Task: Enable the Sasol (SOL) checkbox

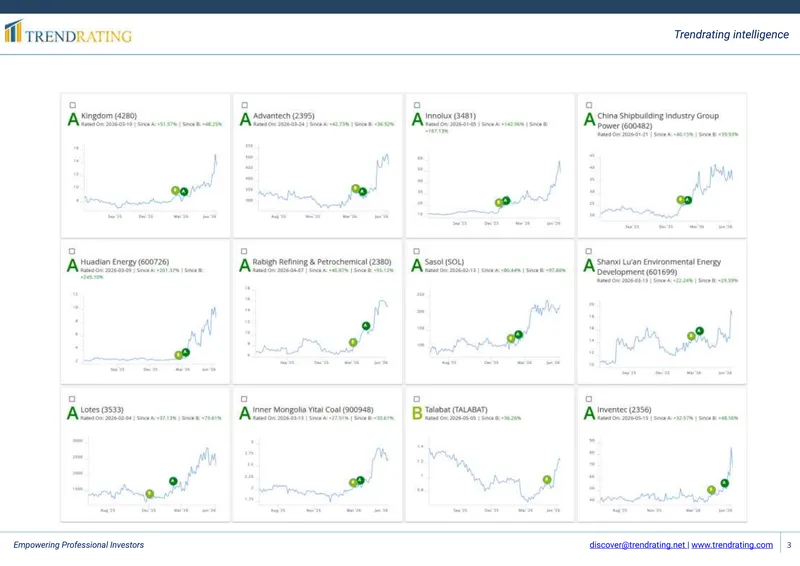Action: click(416, 251)
